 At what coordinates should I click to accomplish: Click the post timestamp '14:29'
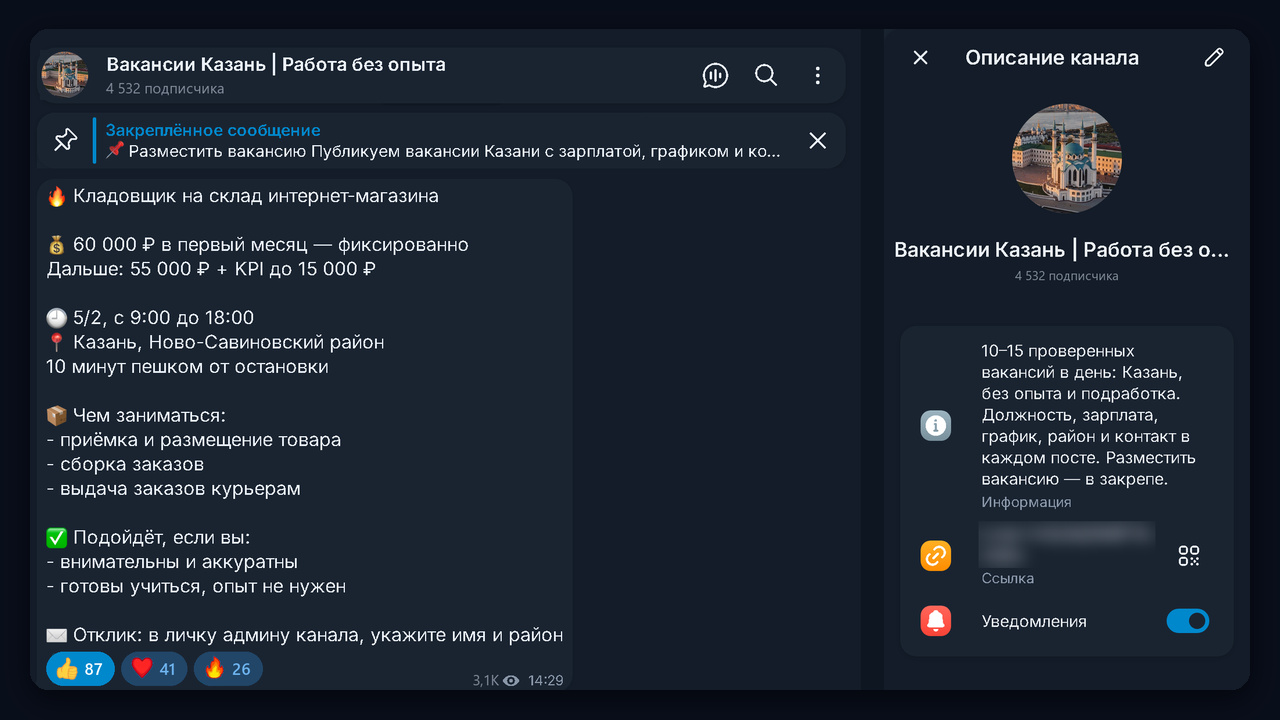546,680
